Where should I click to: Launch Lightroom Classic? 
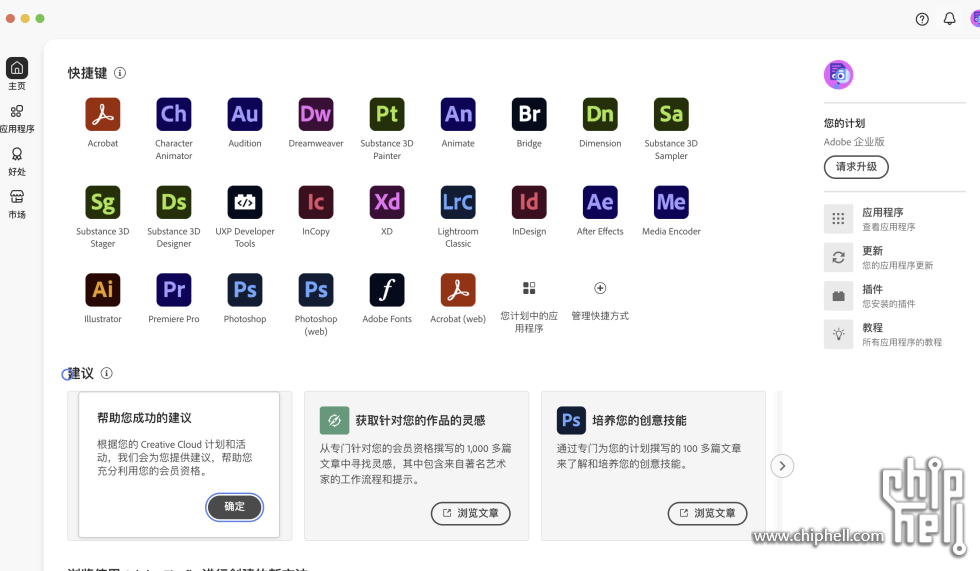[458, 202]
